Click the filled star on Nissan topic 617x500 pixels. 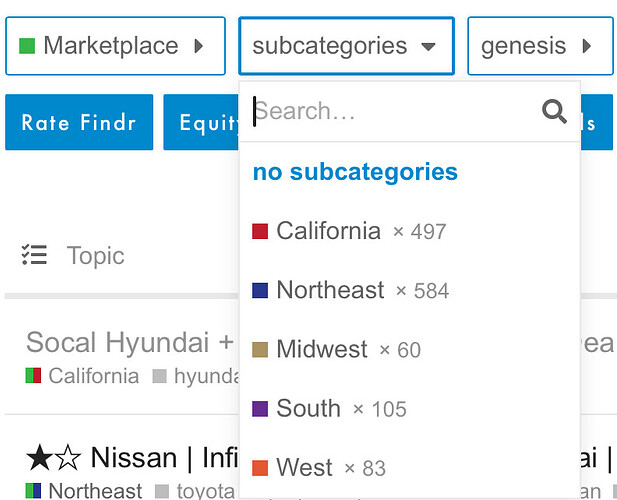39,458
